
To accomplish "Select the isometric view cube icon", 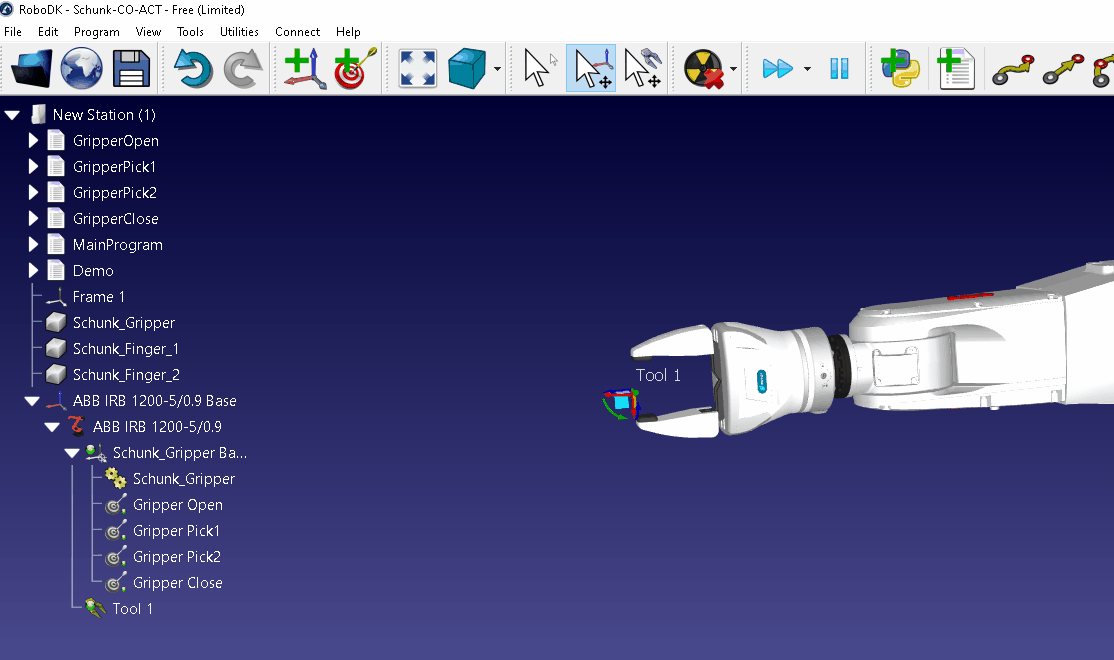I will coord(467,68).
